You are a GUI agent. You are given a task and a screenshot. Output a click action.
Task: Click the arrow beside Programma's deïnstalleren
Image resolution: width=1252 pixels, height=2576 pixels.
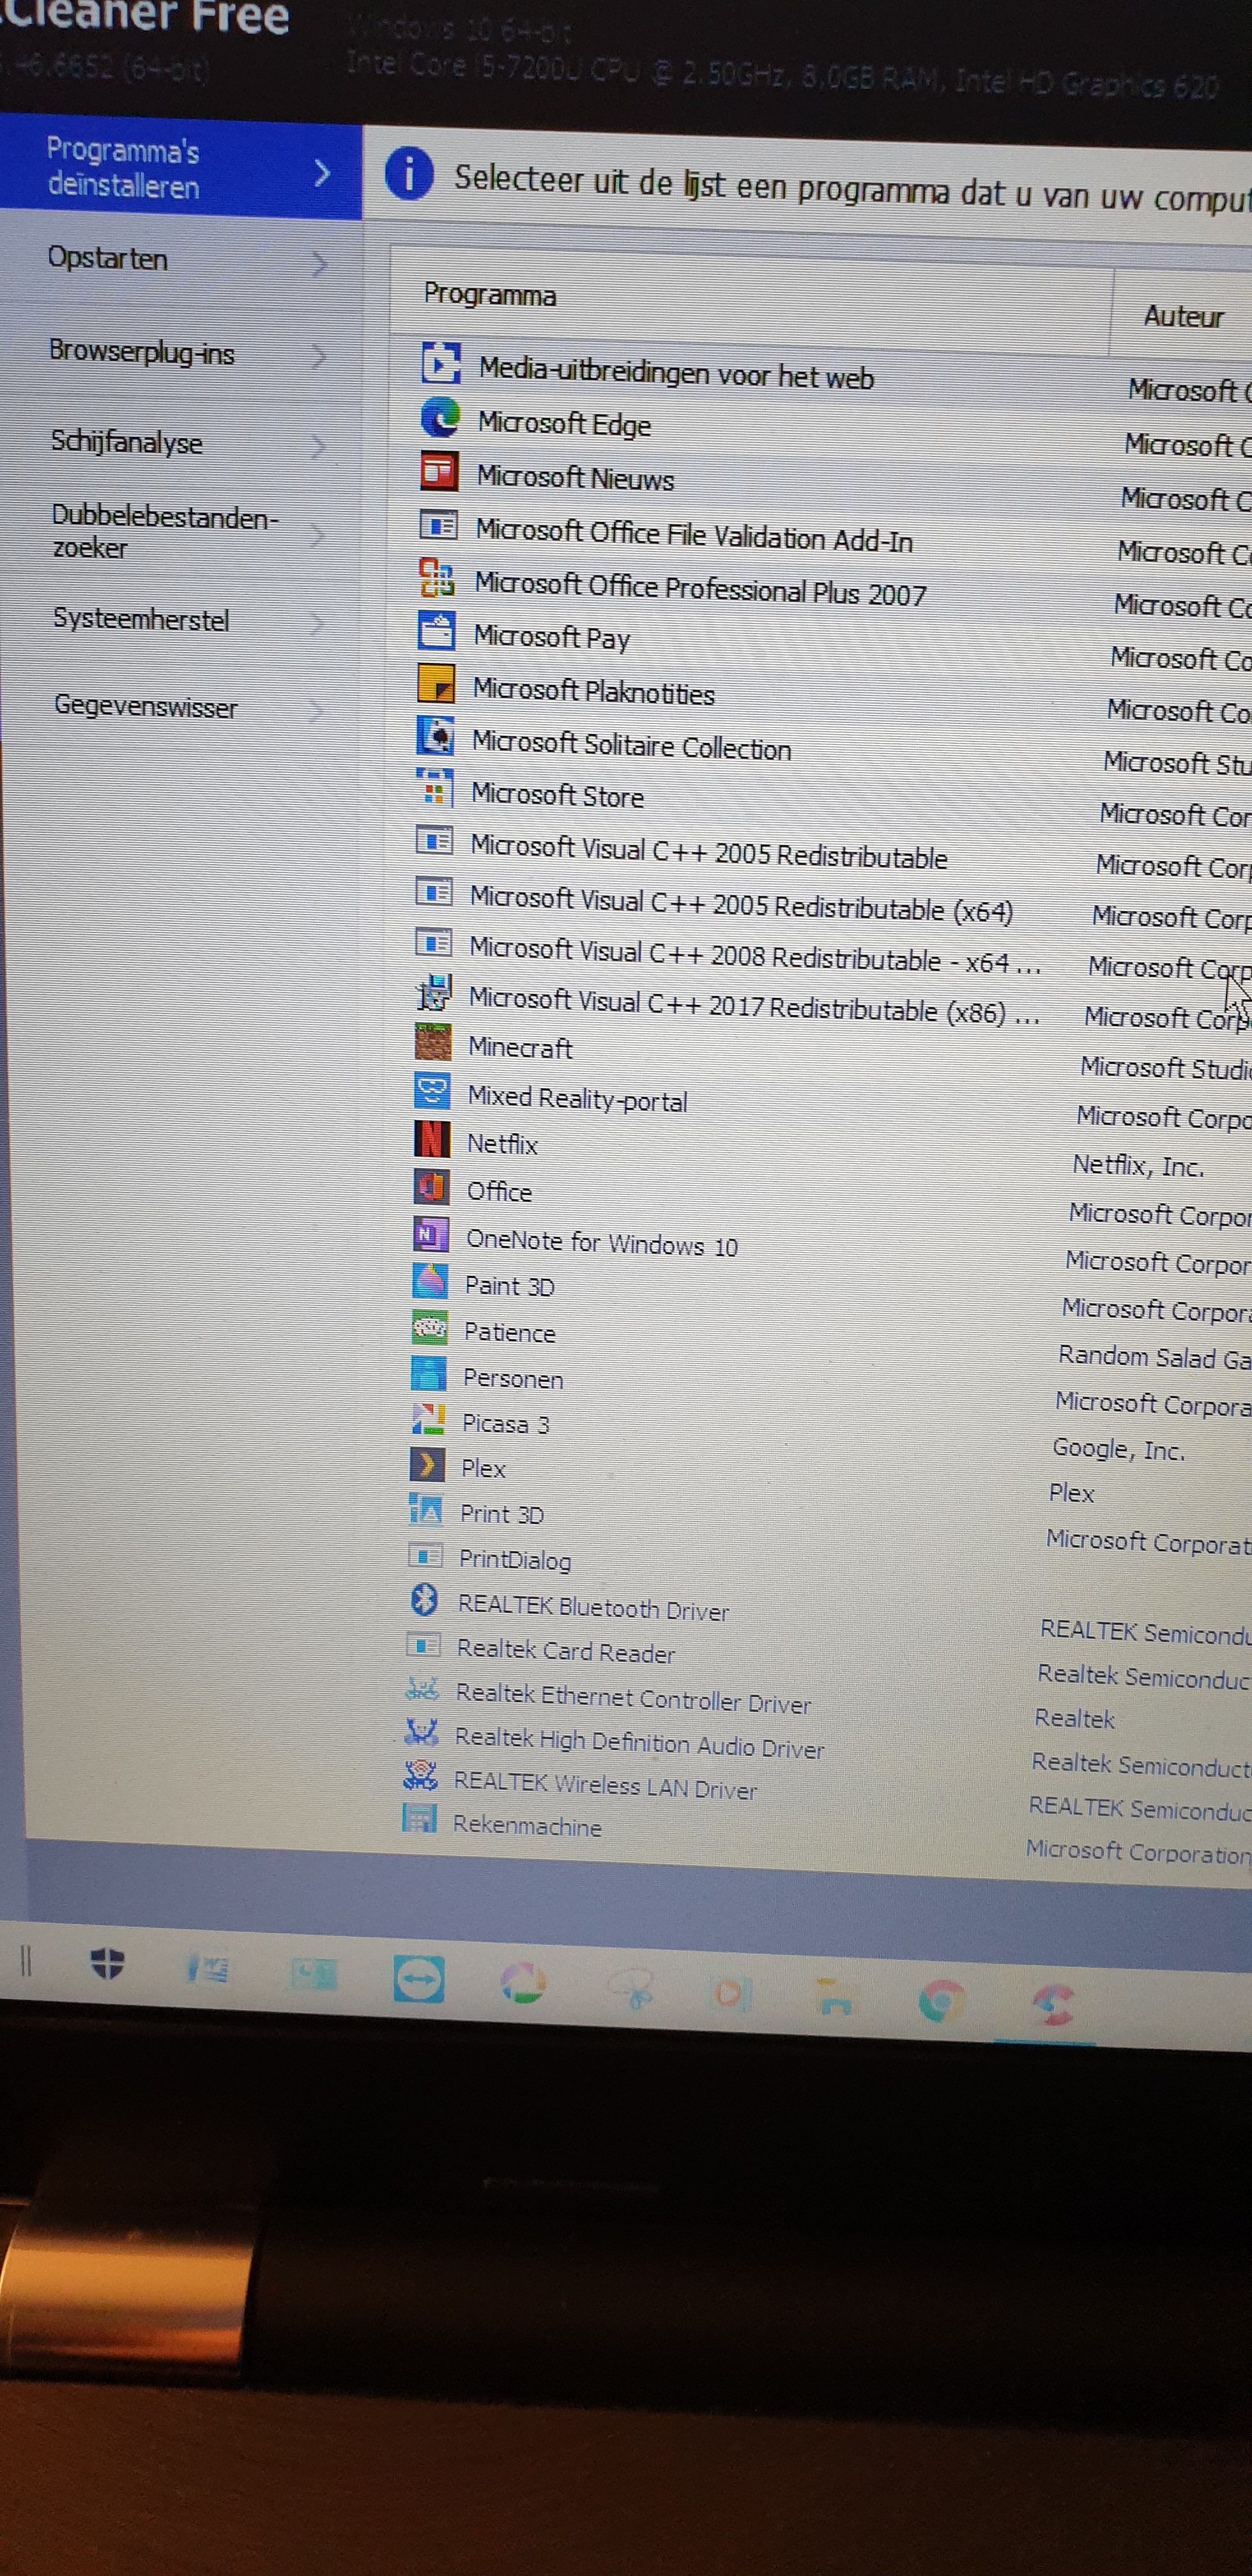pos(322,173)
